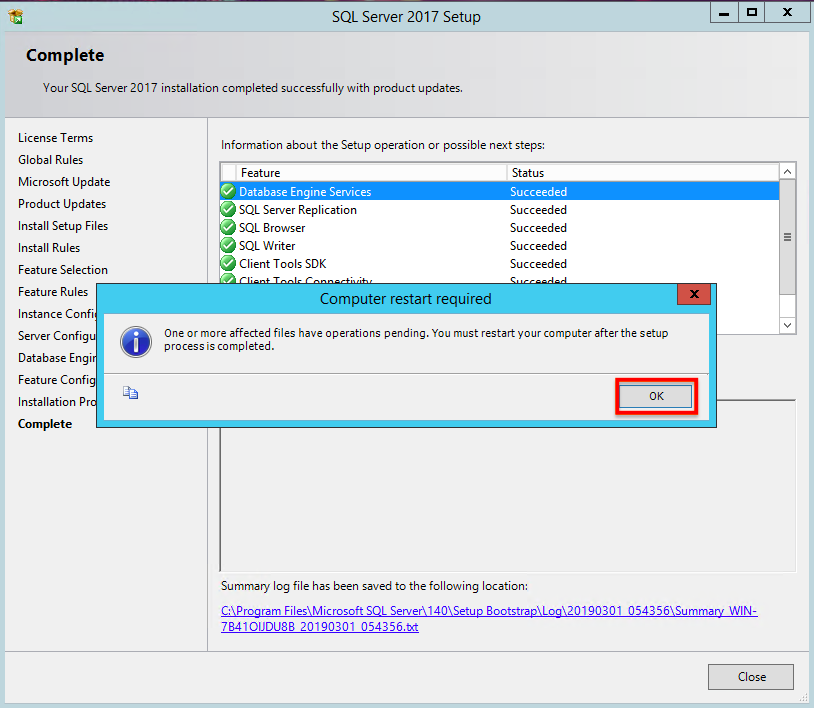Click the Feature column header
The image size is (814, 708).
[371, 173]
